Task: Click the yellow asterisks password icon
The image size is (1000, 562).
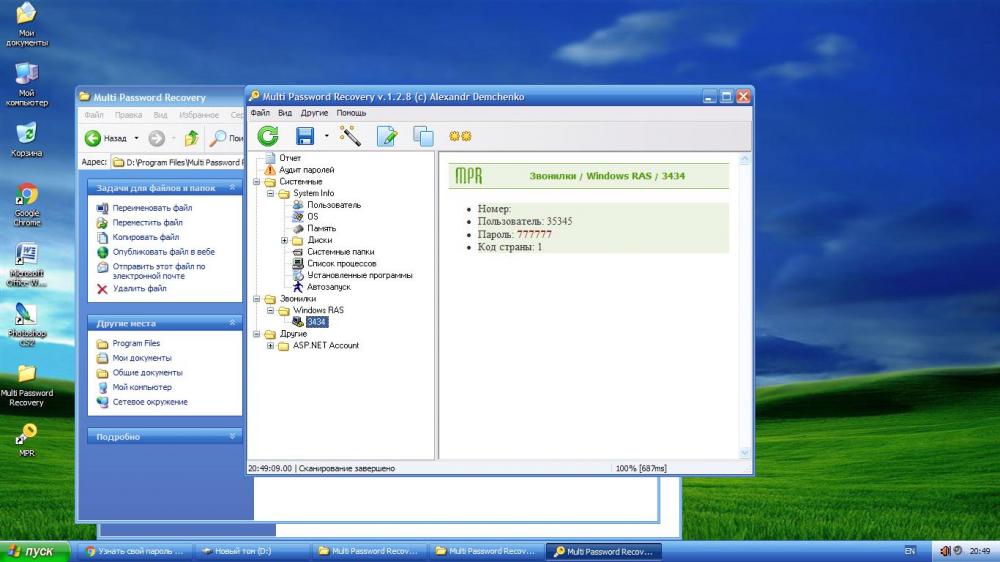Action: (x=460, y=136)
